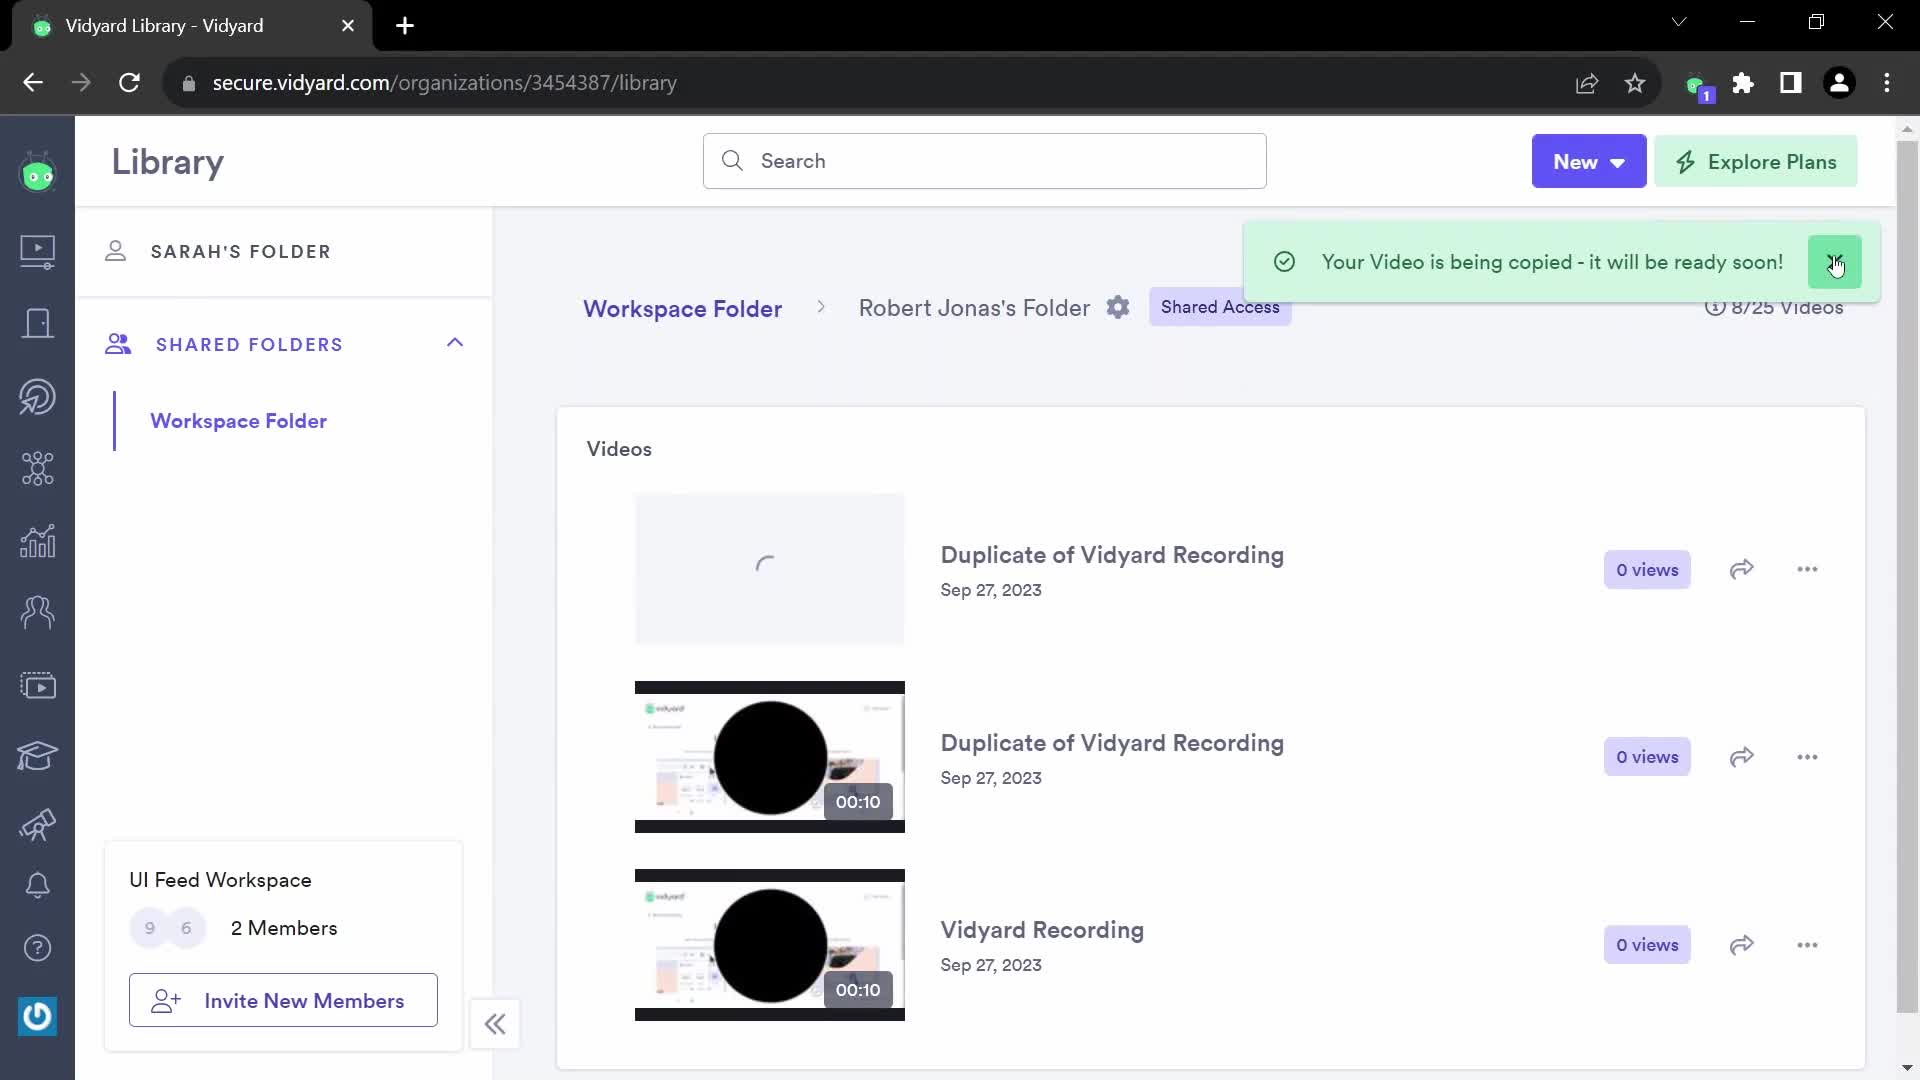Click the first Duplicate of Vidyard Recording title

[x=1112, y=555]
